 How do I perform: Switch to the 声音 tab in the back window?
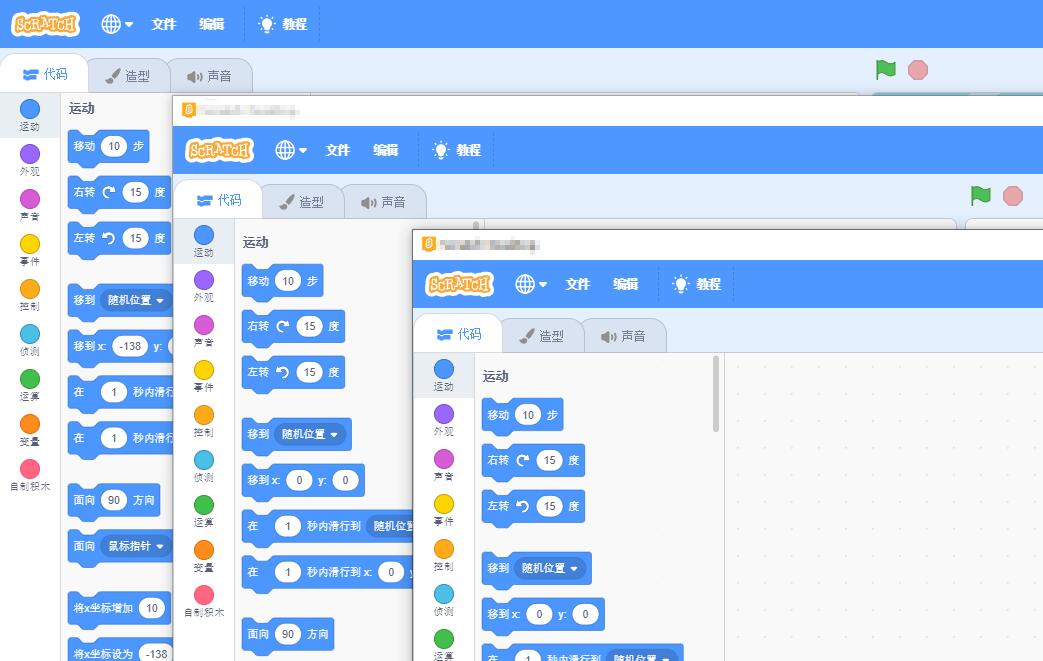pos(210,76)
